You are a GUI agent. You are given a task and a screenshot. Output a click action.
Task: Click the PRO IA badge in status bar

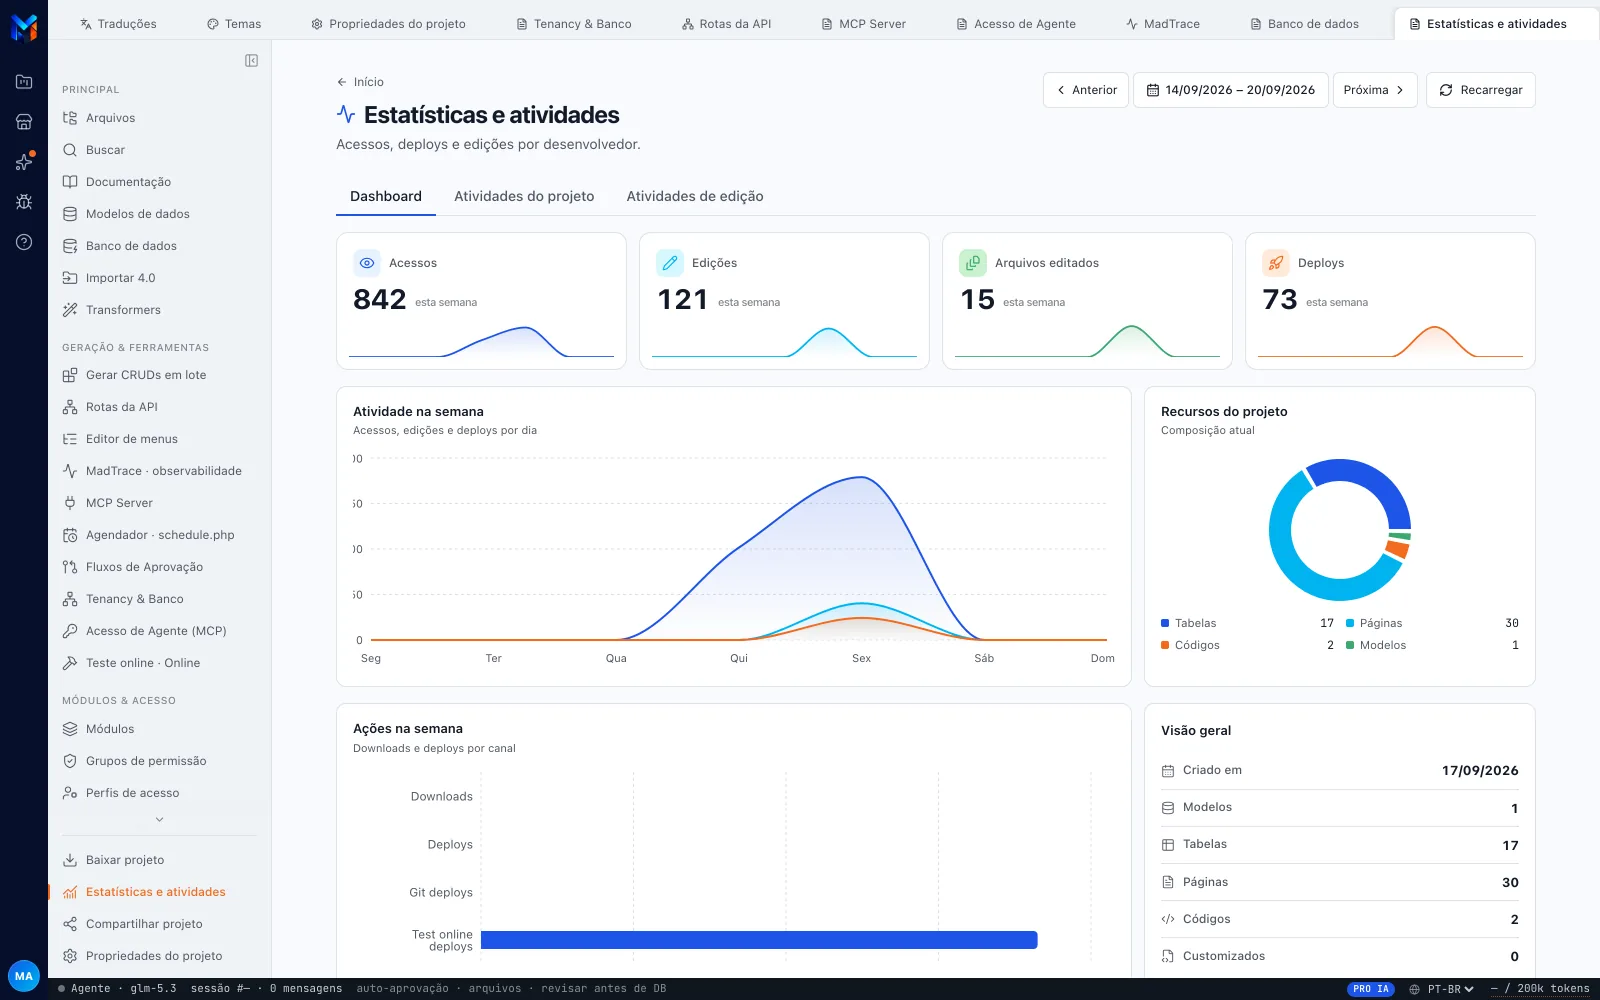[1371, 989]
